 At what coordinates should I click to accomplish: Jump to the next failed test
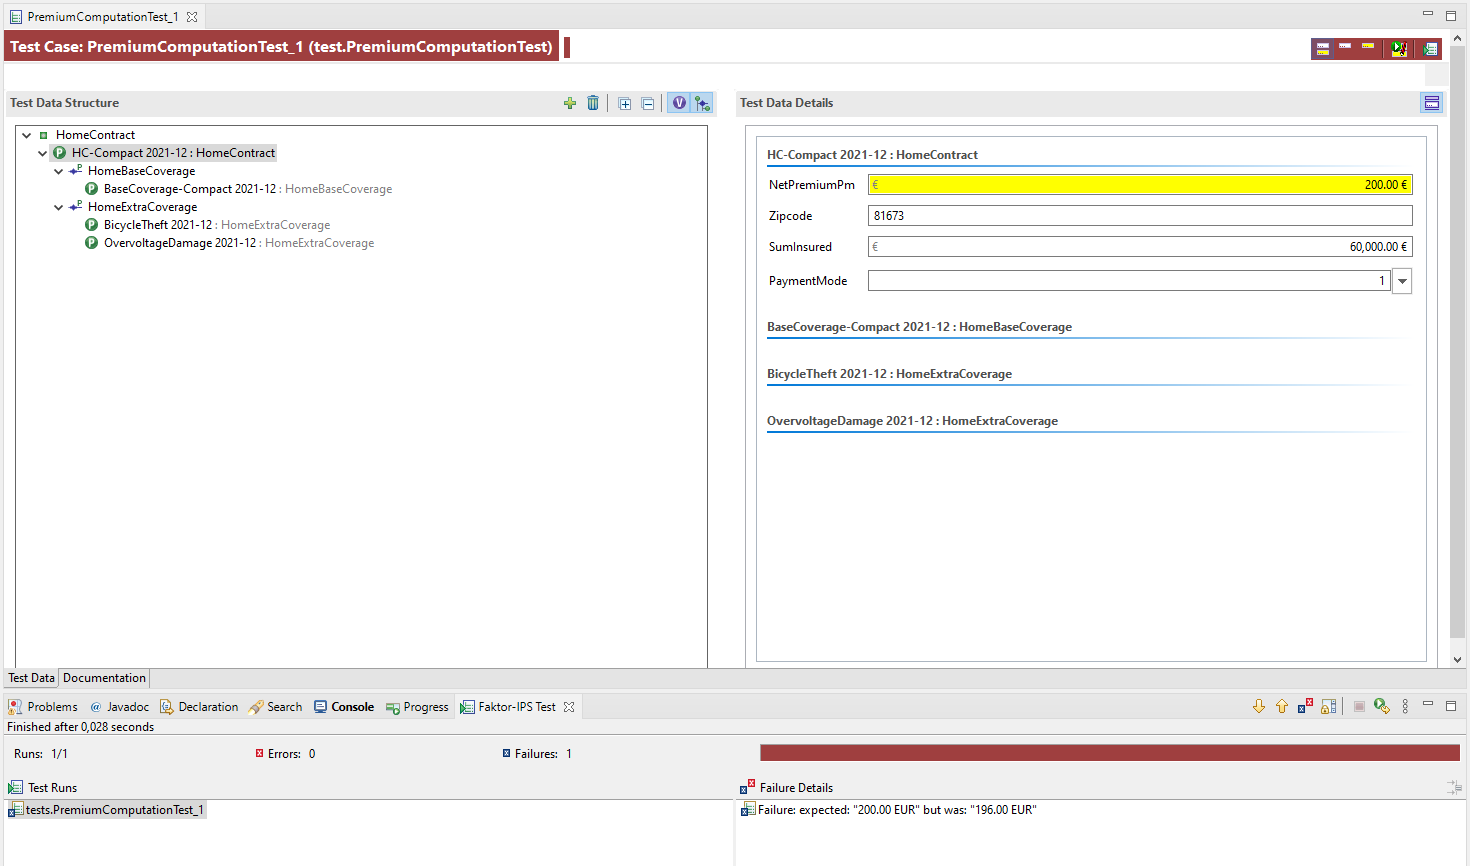(x=1259, y=706)
